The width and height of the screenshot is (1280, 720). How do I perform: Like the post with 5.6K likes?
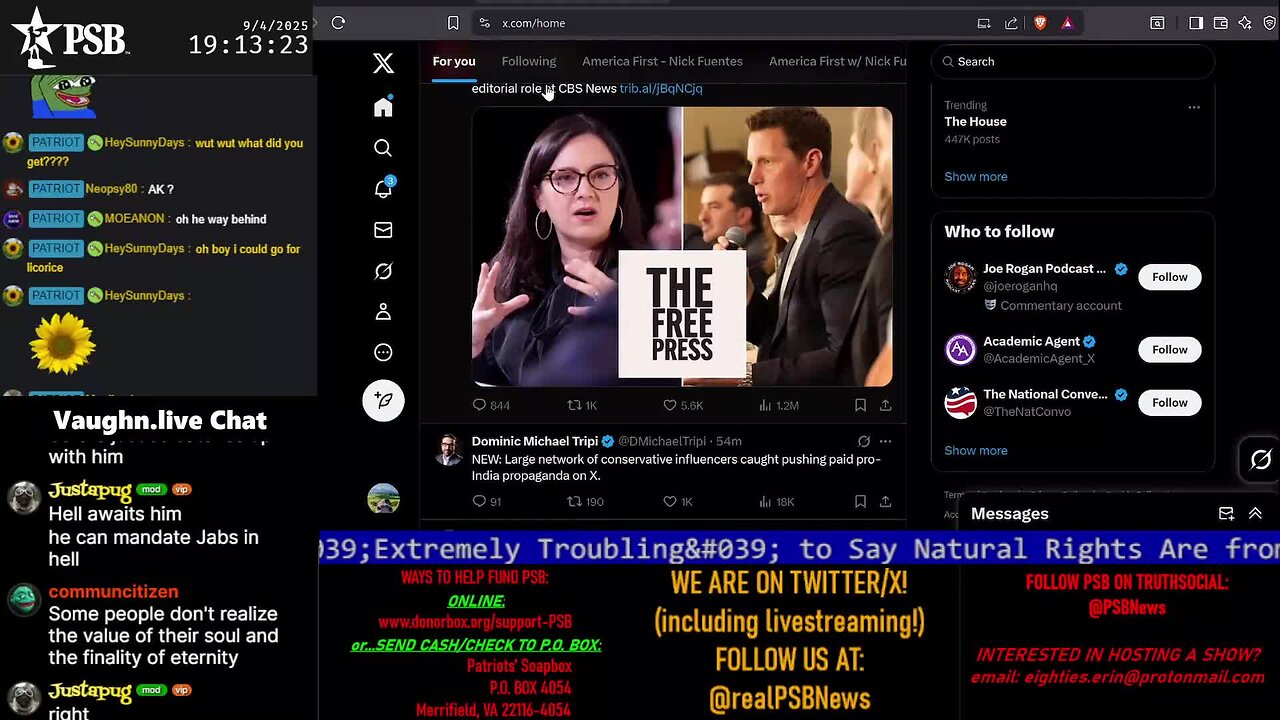click(x=683, y=405)
